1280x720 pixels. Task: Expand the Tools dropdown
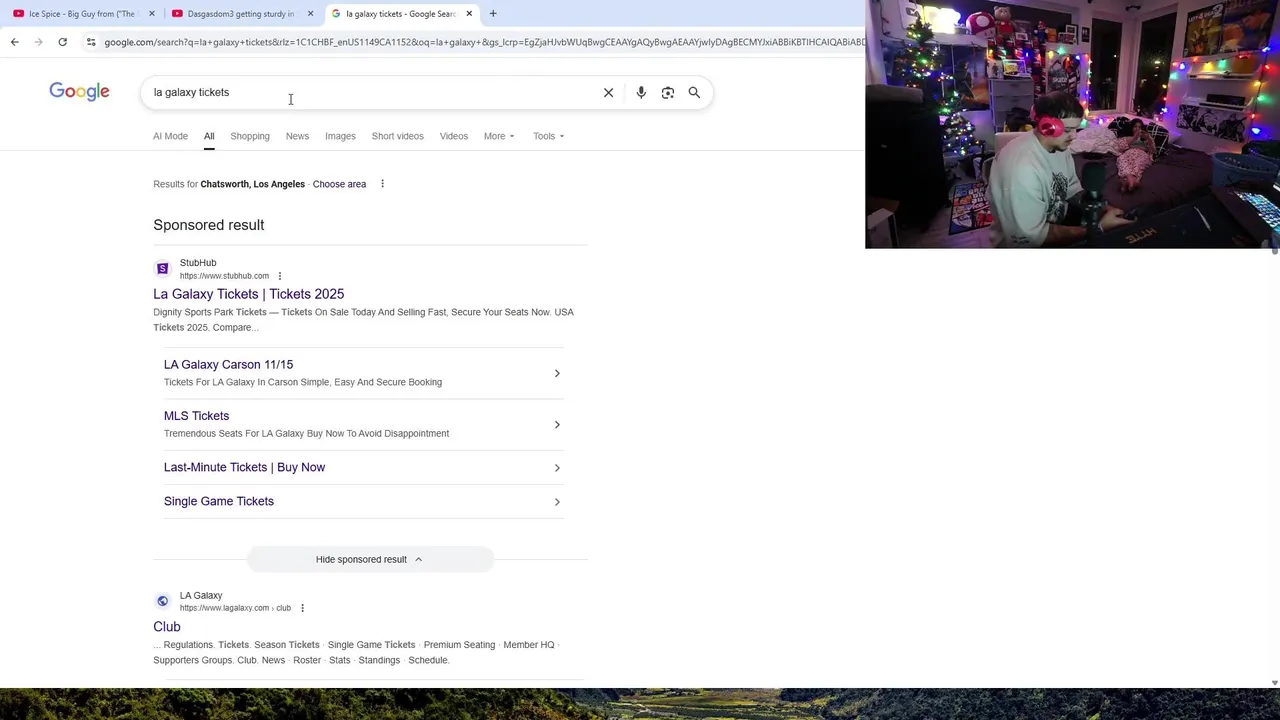[x=548, y=136]
